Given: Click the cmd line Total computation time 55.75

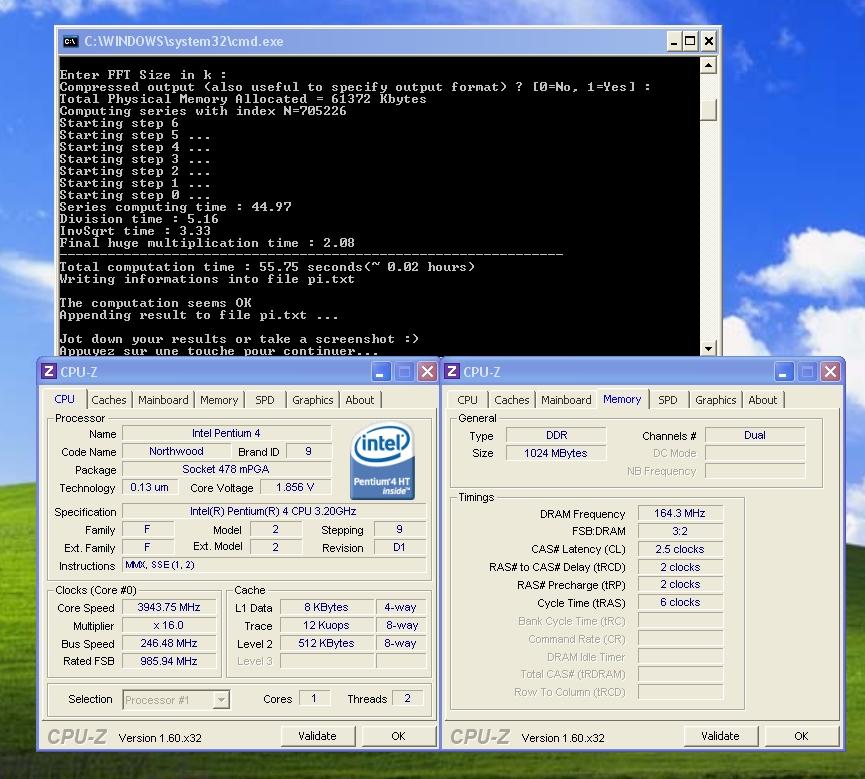Looking at the screenshot, I should 267,267.
